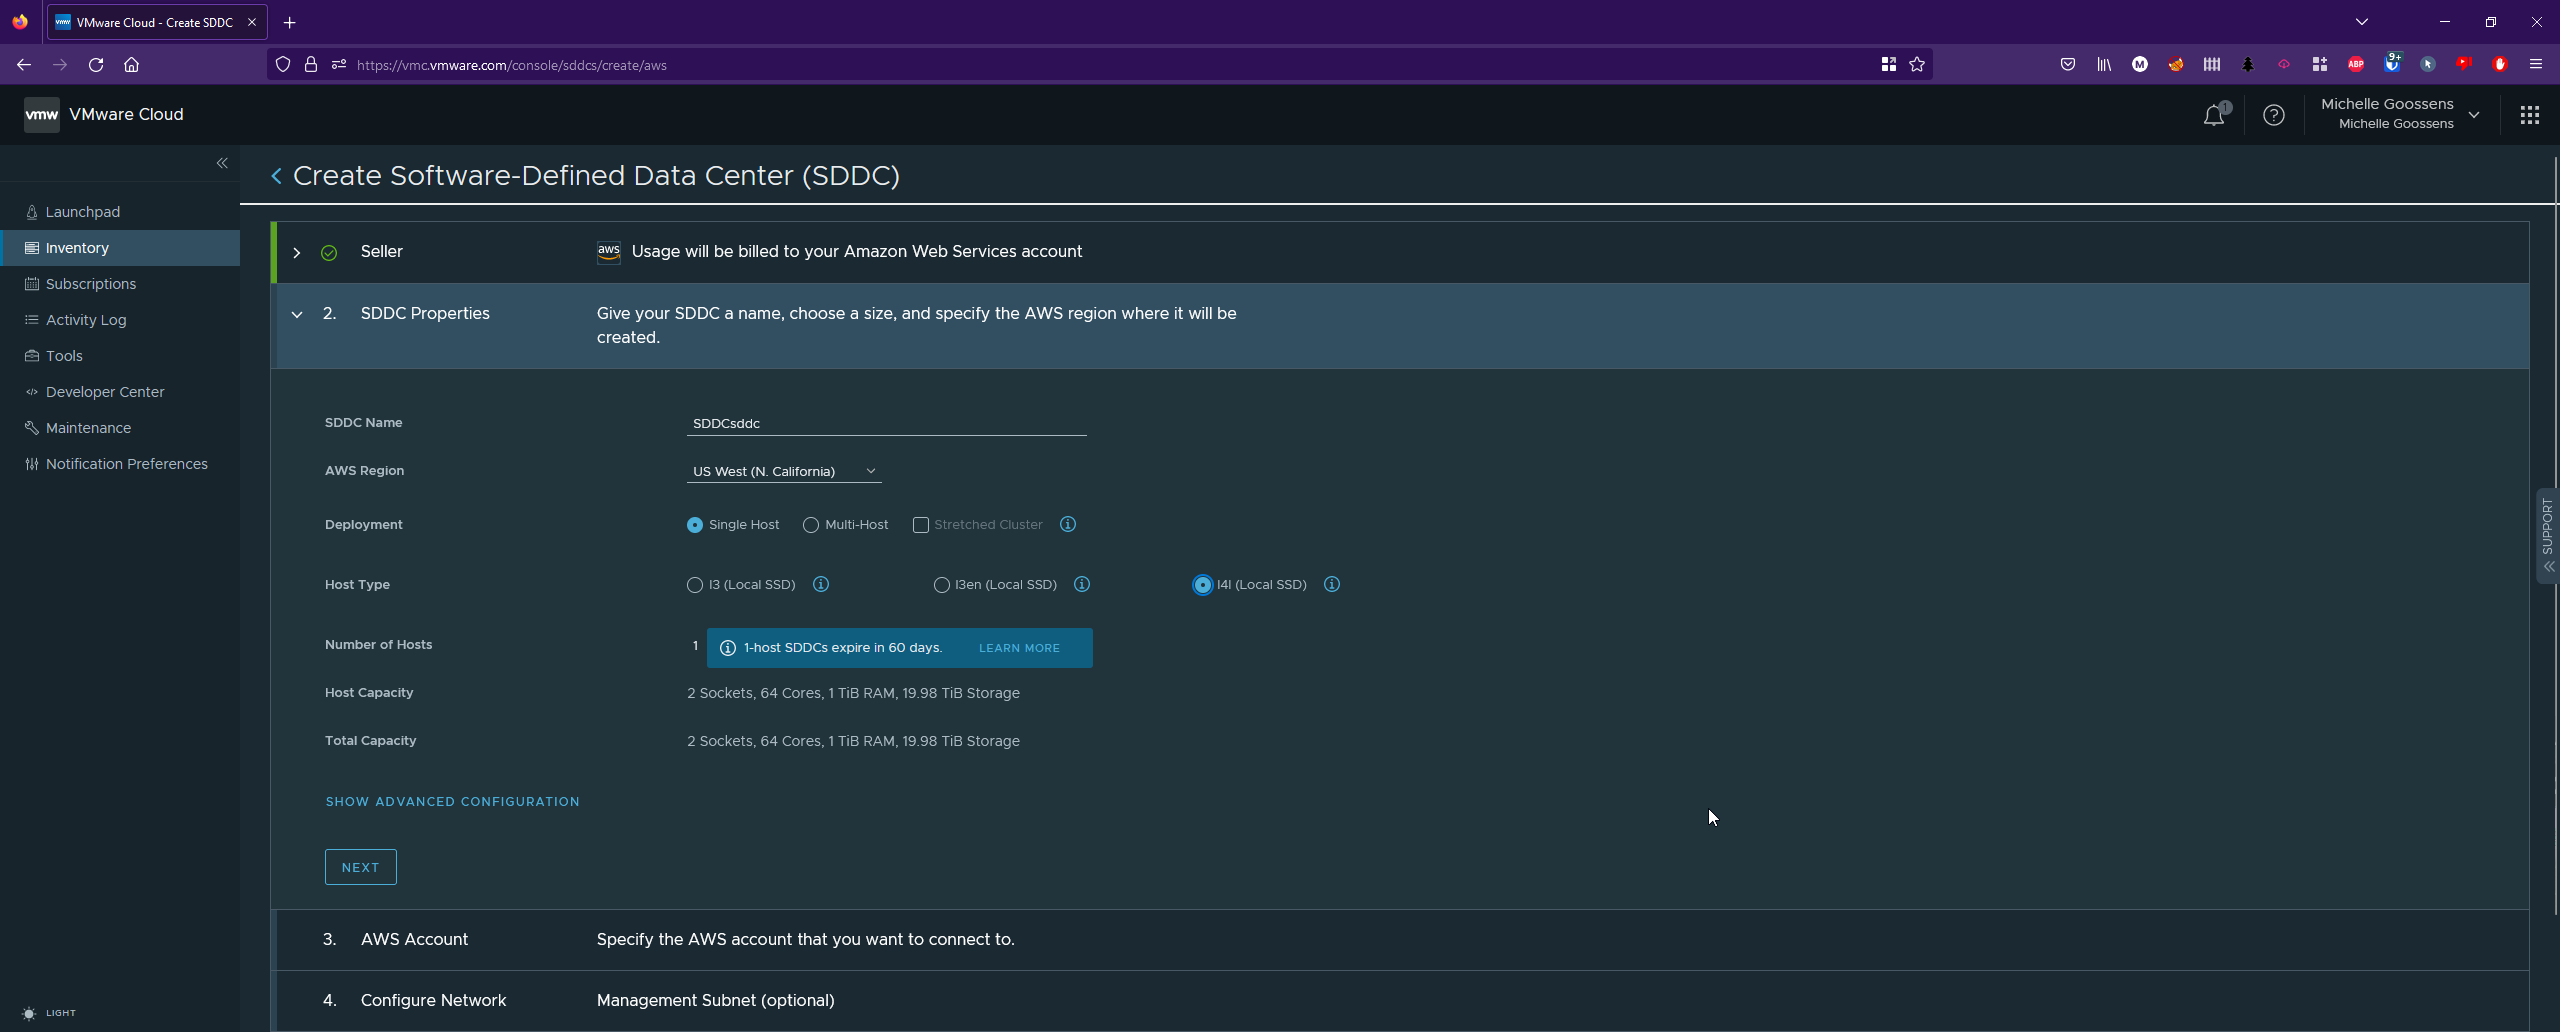Close the VMware Cloud browser tab
Viewport: 2560px width, 1032px height.
point(252,22)
